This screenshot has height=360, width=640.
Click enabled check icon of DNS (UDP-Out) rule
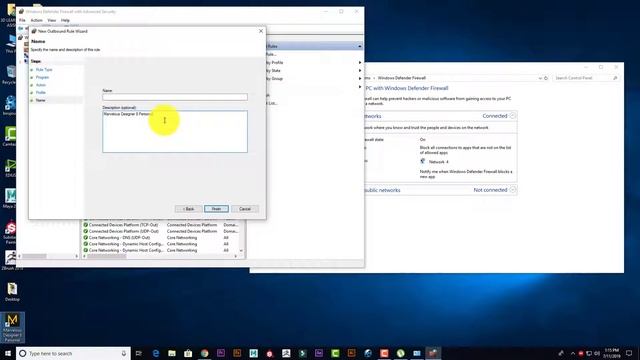[86, 238]
